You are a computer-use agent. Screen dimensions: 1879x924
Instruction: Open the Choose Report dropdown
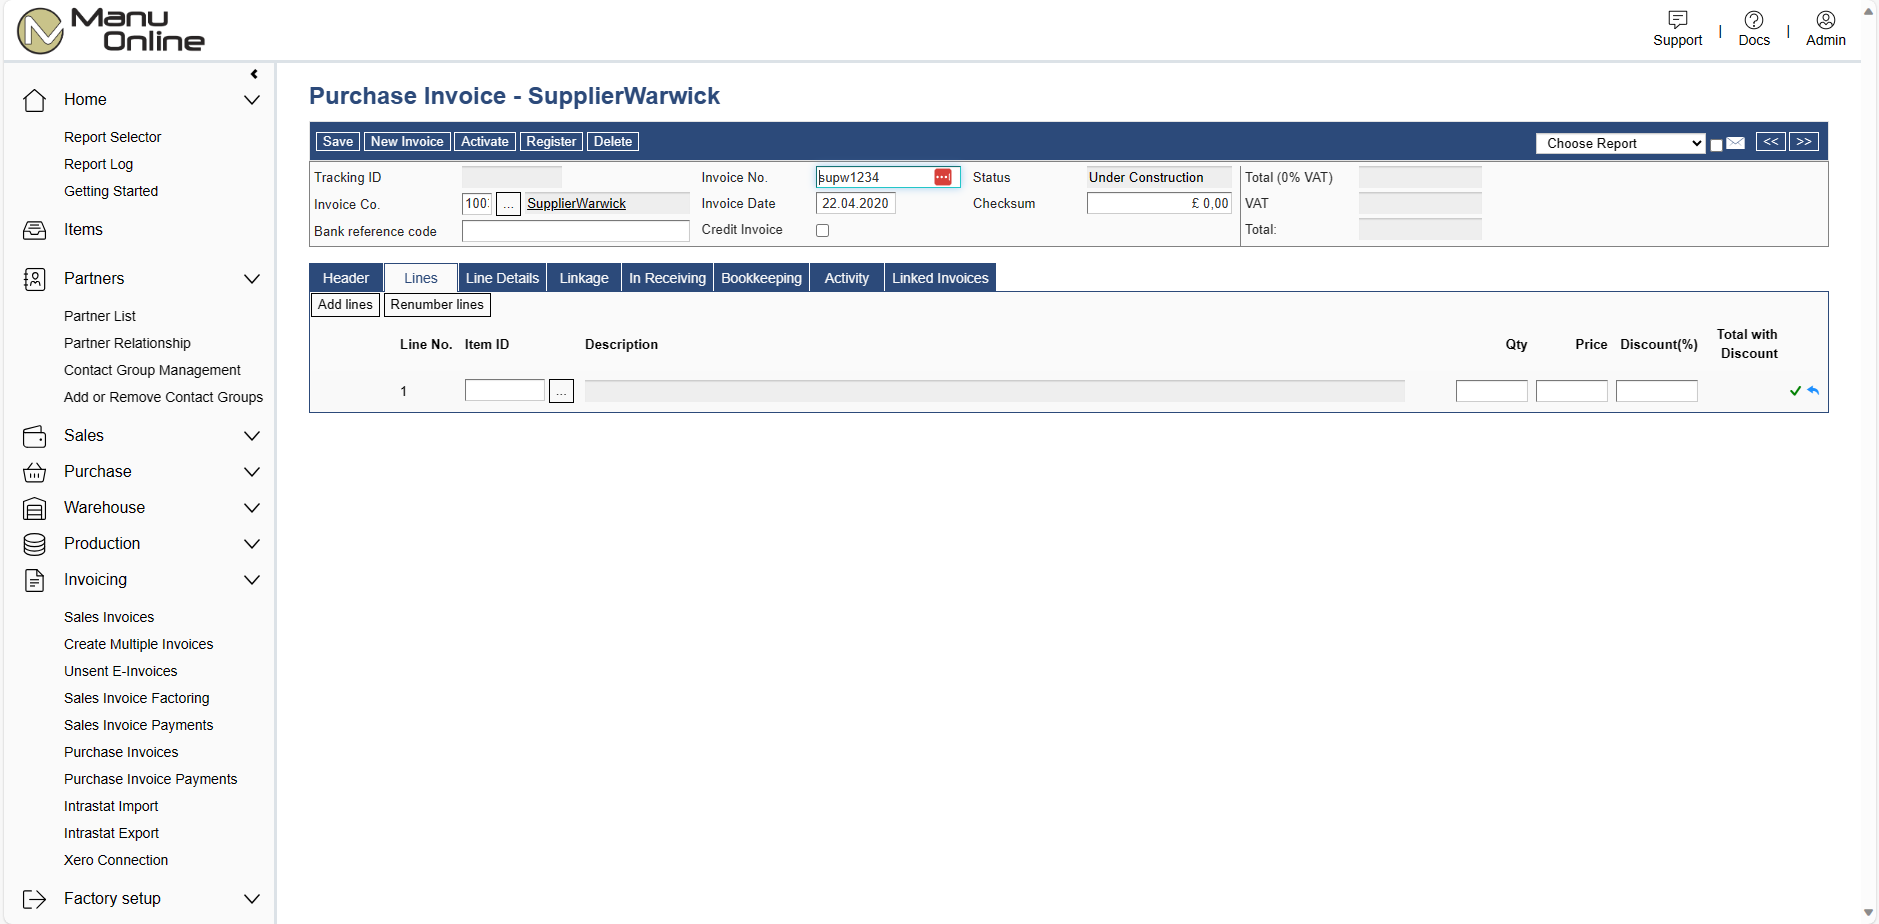tap(1620, 143)
